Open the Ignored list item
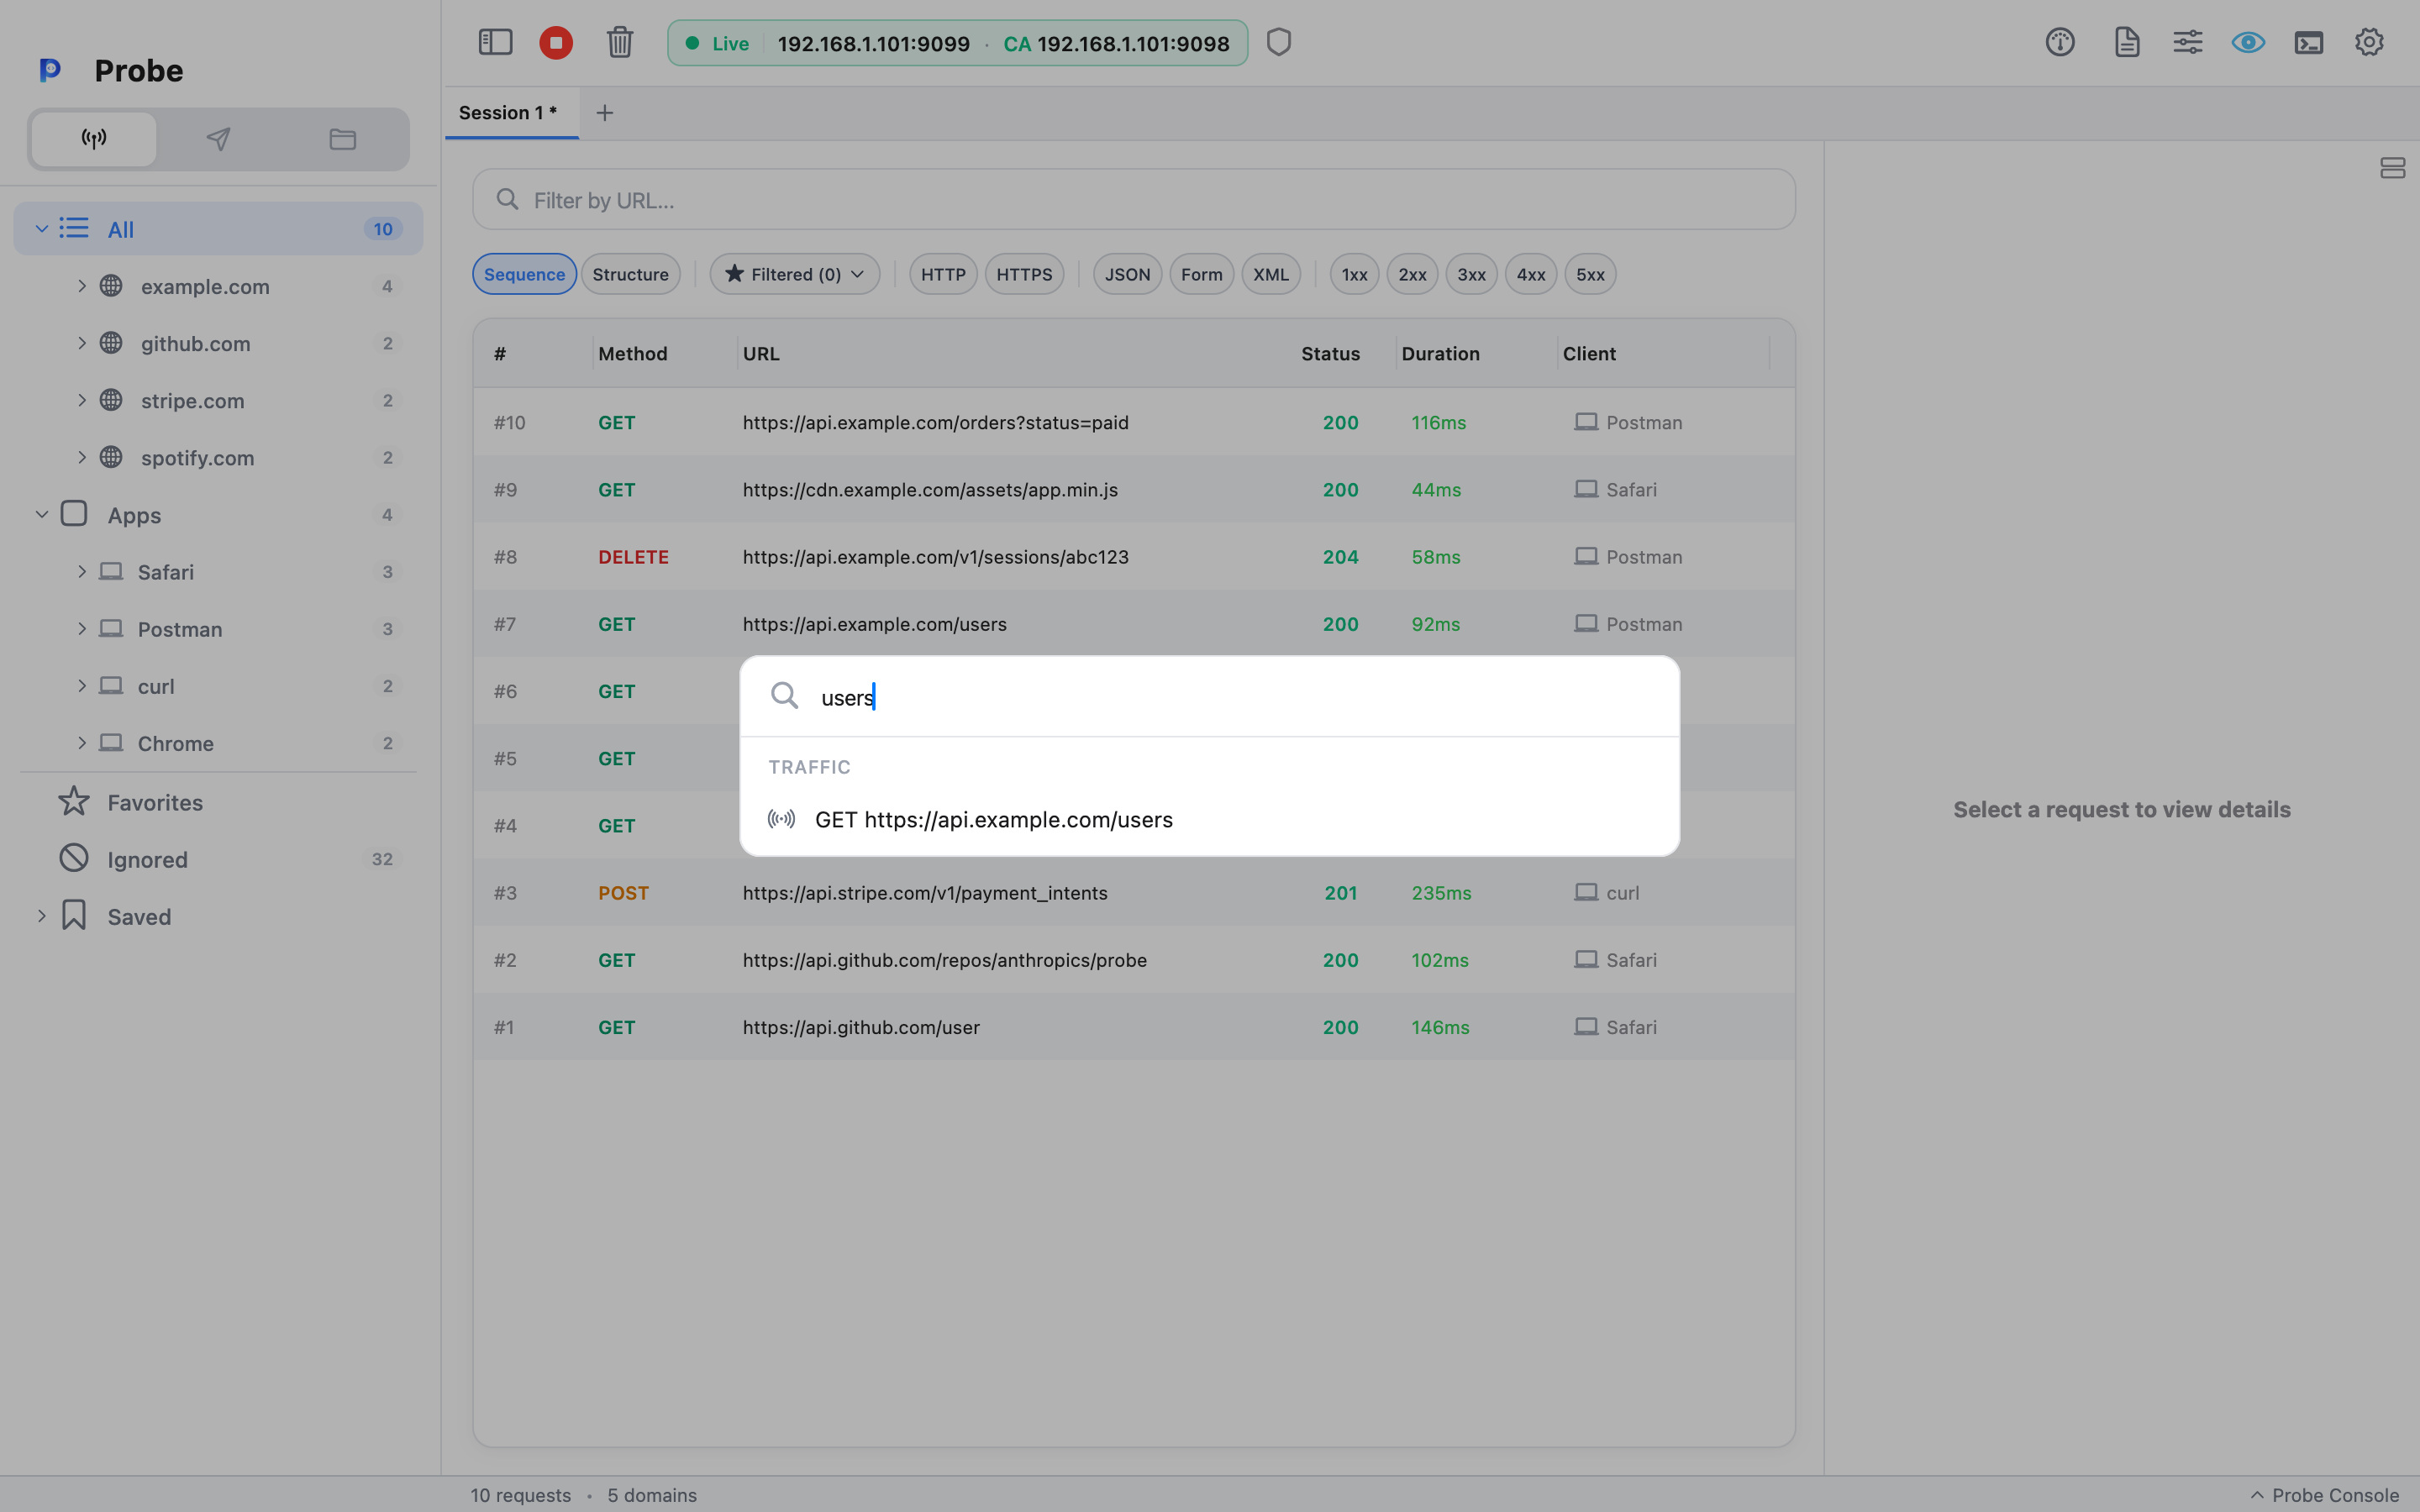The height and width of the screenshot is (1512, 2420). 218,859
